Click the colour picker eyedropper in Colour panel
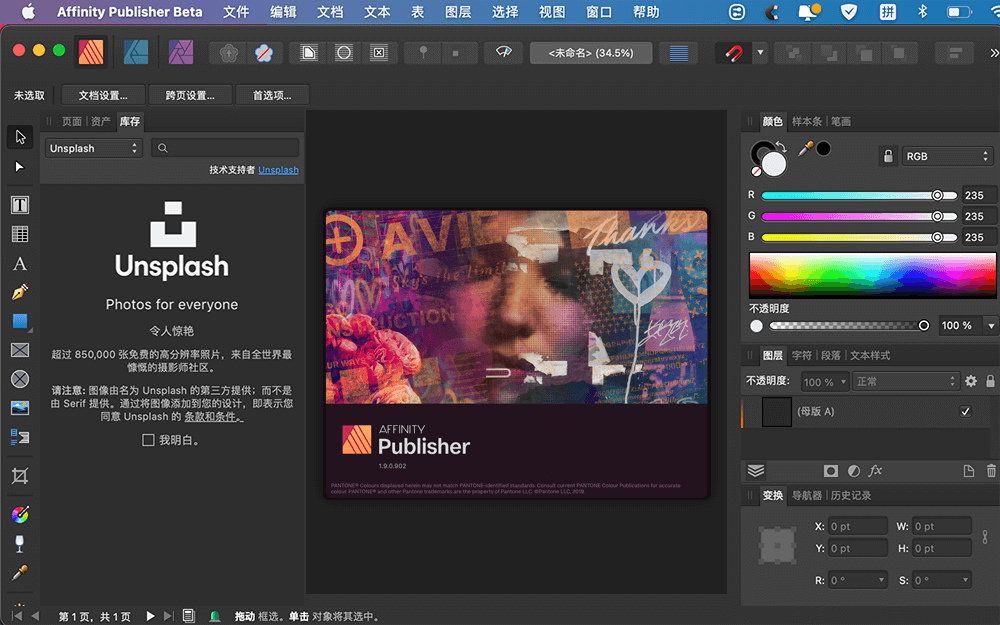Screen dimensions: 1000x625 pyautogui.click(x=805, y=149)
